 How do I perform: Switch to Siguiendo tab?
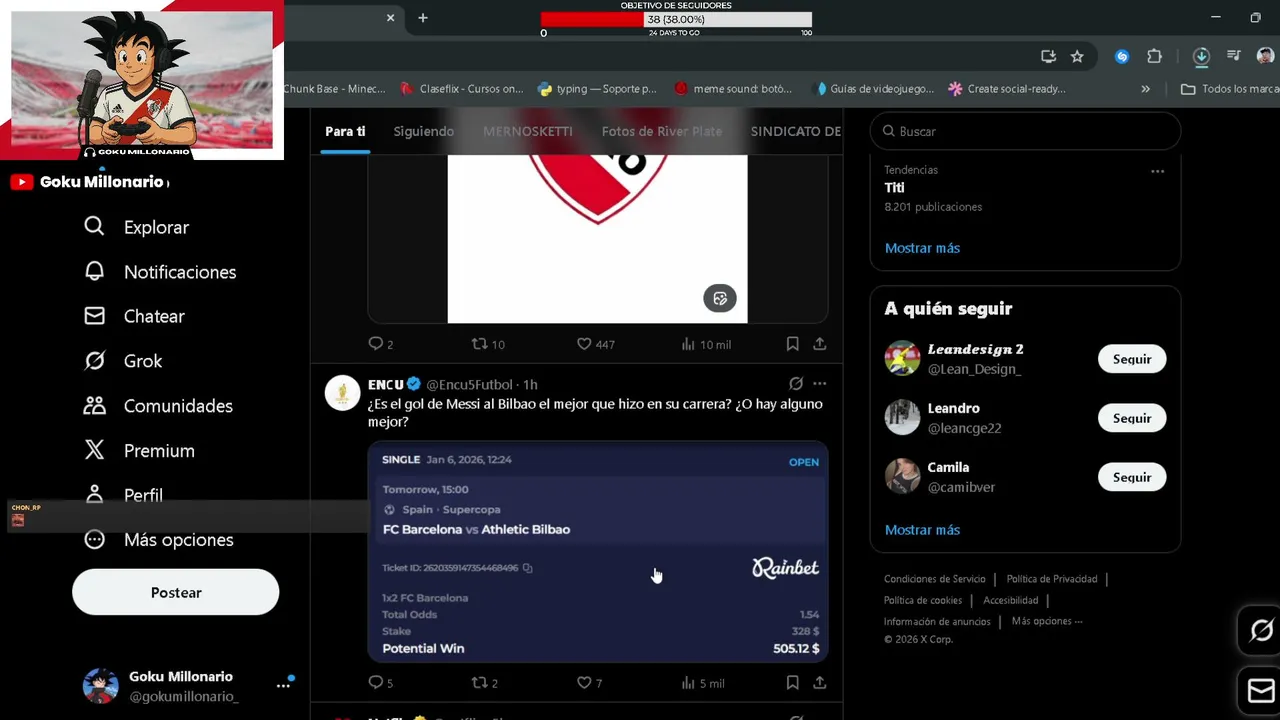(x=424, y=131)
